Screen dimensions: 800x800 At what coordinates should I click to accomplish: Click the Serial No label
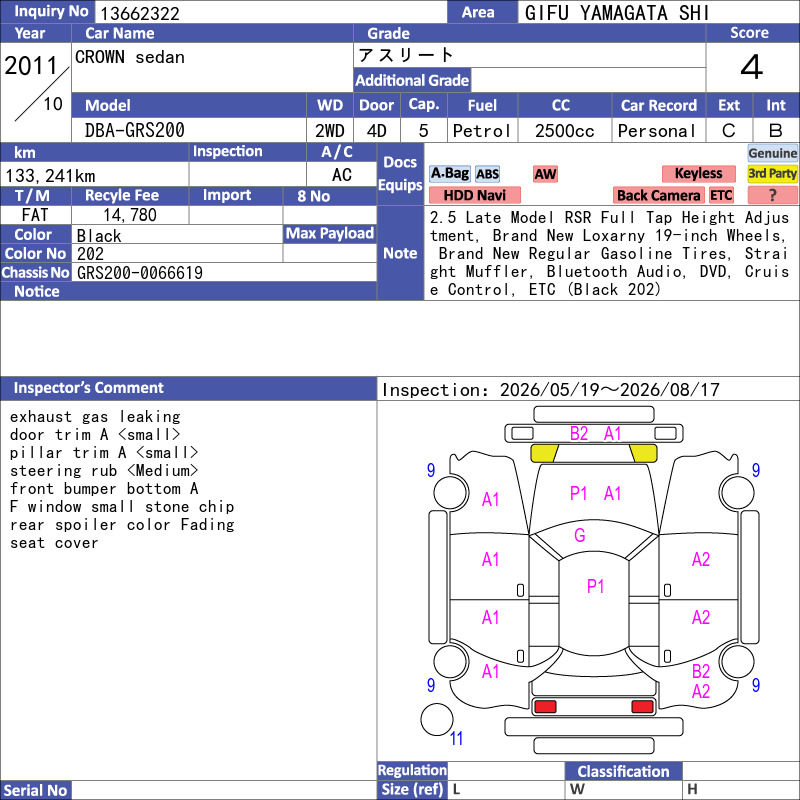[x=35, y=790]
